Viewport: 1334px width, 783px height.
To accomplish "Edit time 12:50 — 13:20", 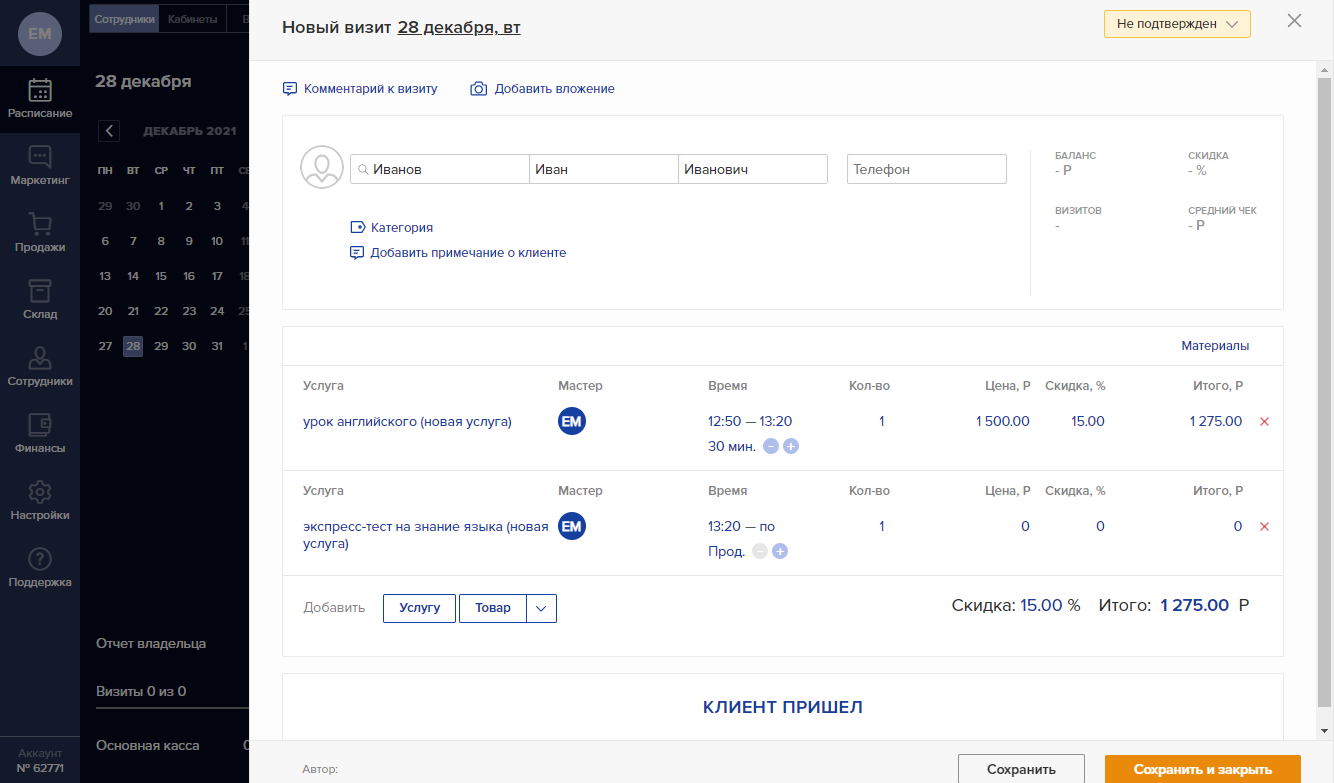I will tap(750, 422).
